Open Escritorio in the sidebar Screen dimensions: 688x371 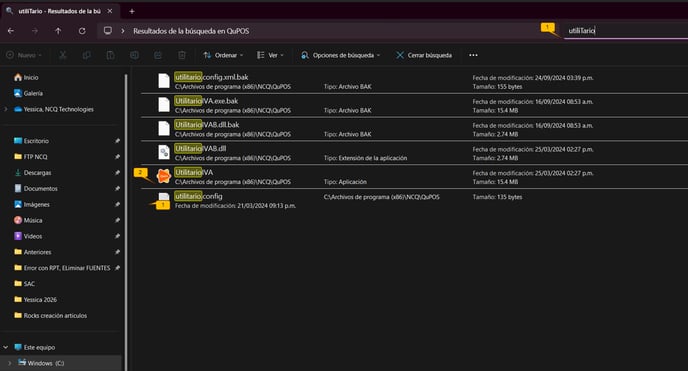[31, 141]
